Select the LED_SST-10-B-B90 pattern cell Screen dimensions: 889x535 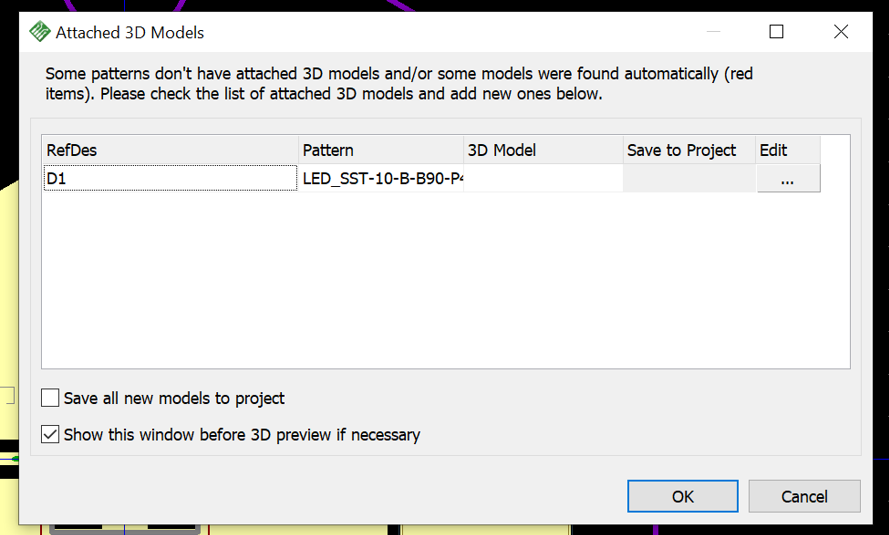pos(381,179)
